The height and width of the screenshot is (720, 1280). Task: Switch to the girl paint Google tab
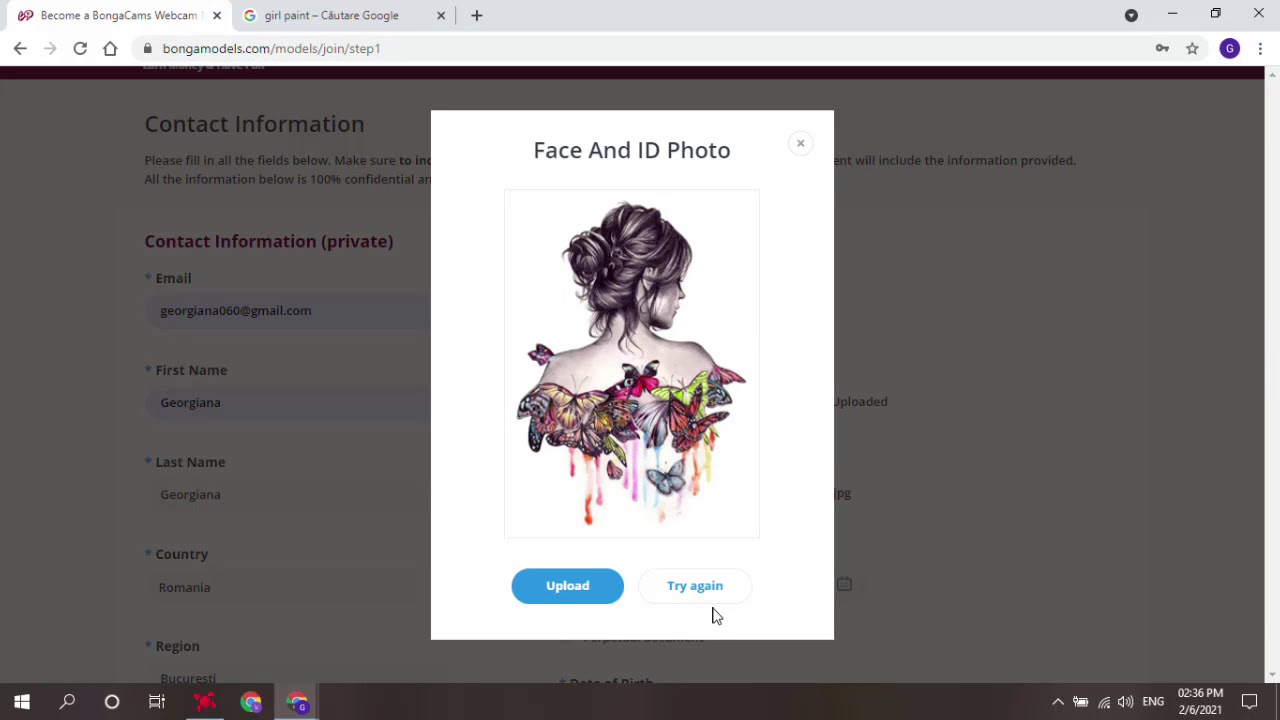point(331,15)
